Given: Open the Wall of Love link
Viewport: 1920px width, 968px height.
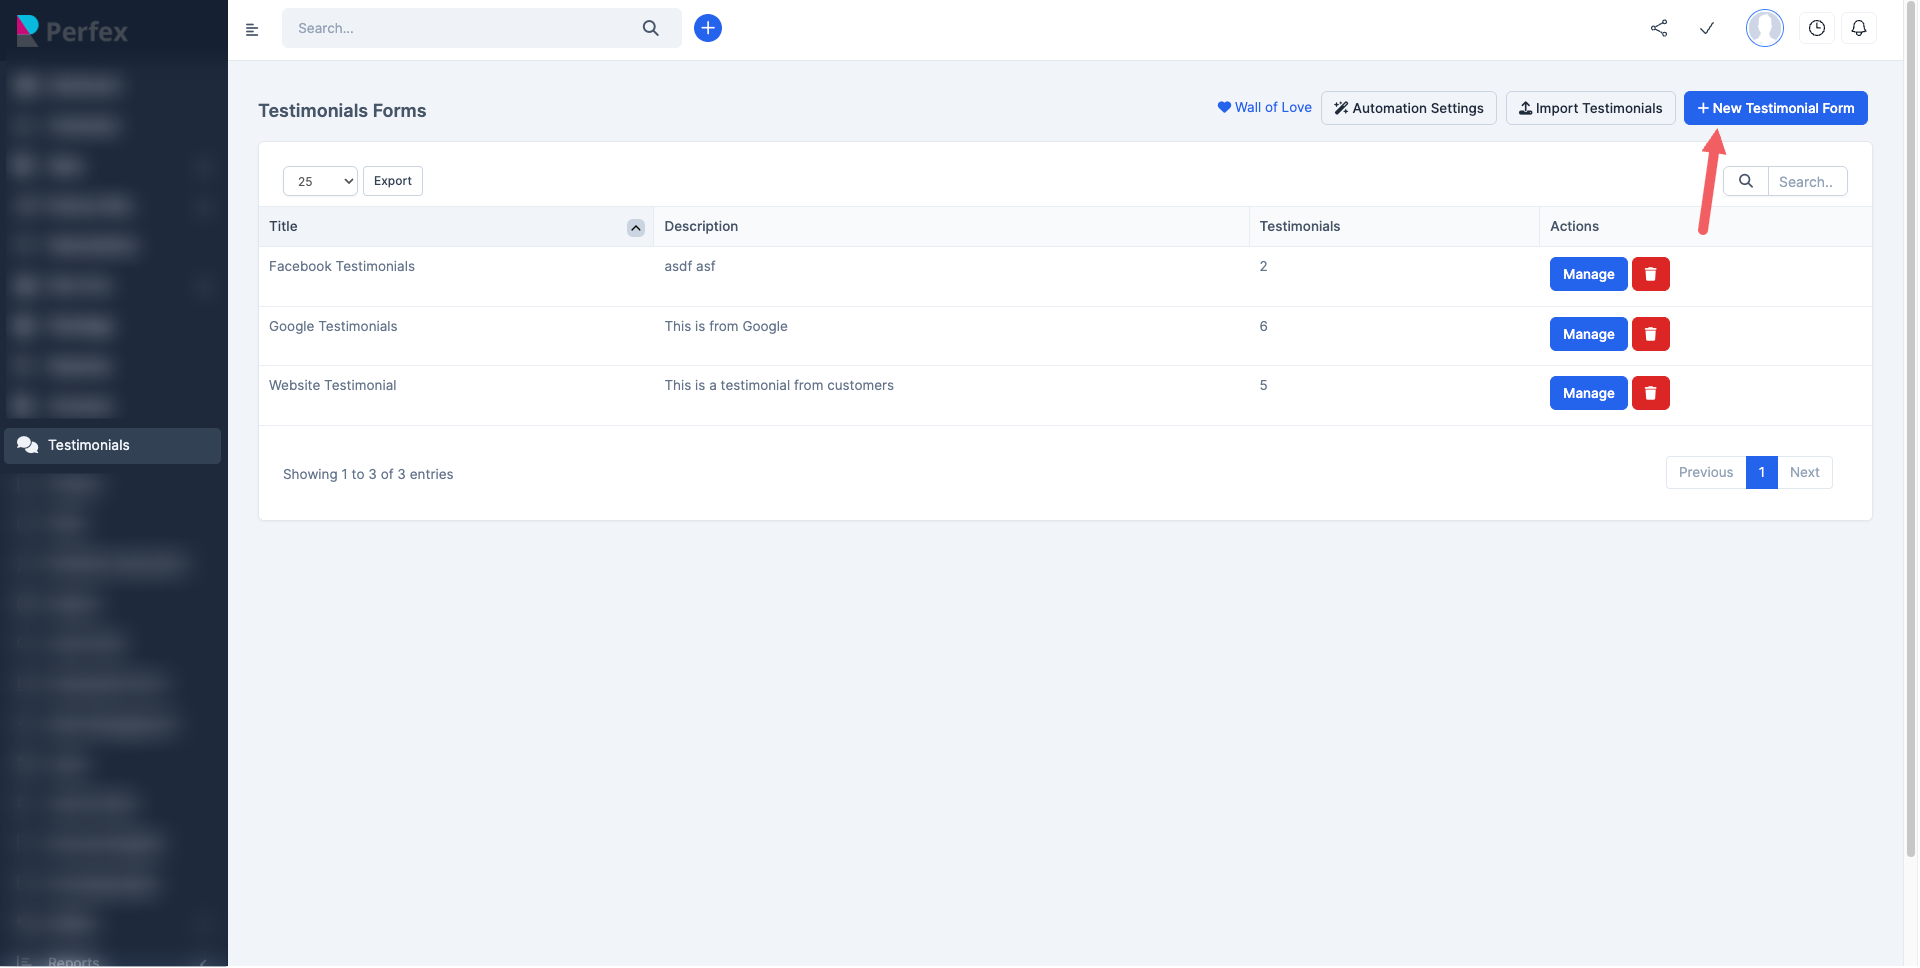Looking at the screenshot, I should 1264,107.
